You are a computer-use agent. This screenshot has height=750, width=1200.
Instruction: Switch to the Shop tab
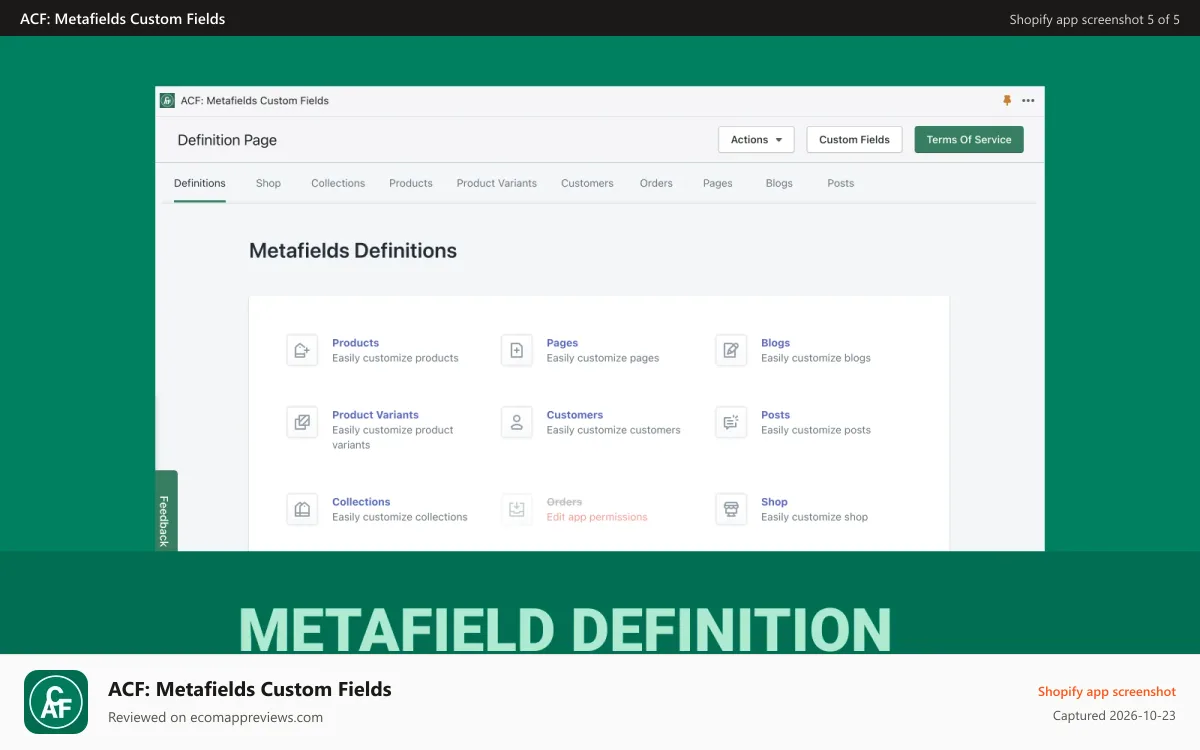[x=268, y=183]
